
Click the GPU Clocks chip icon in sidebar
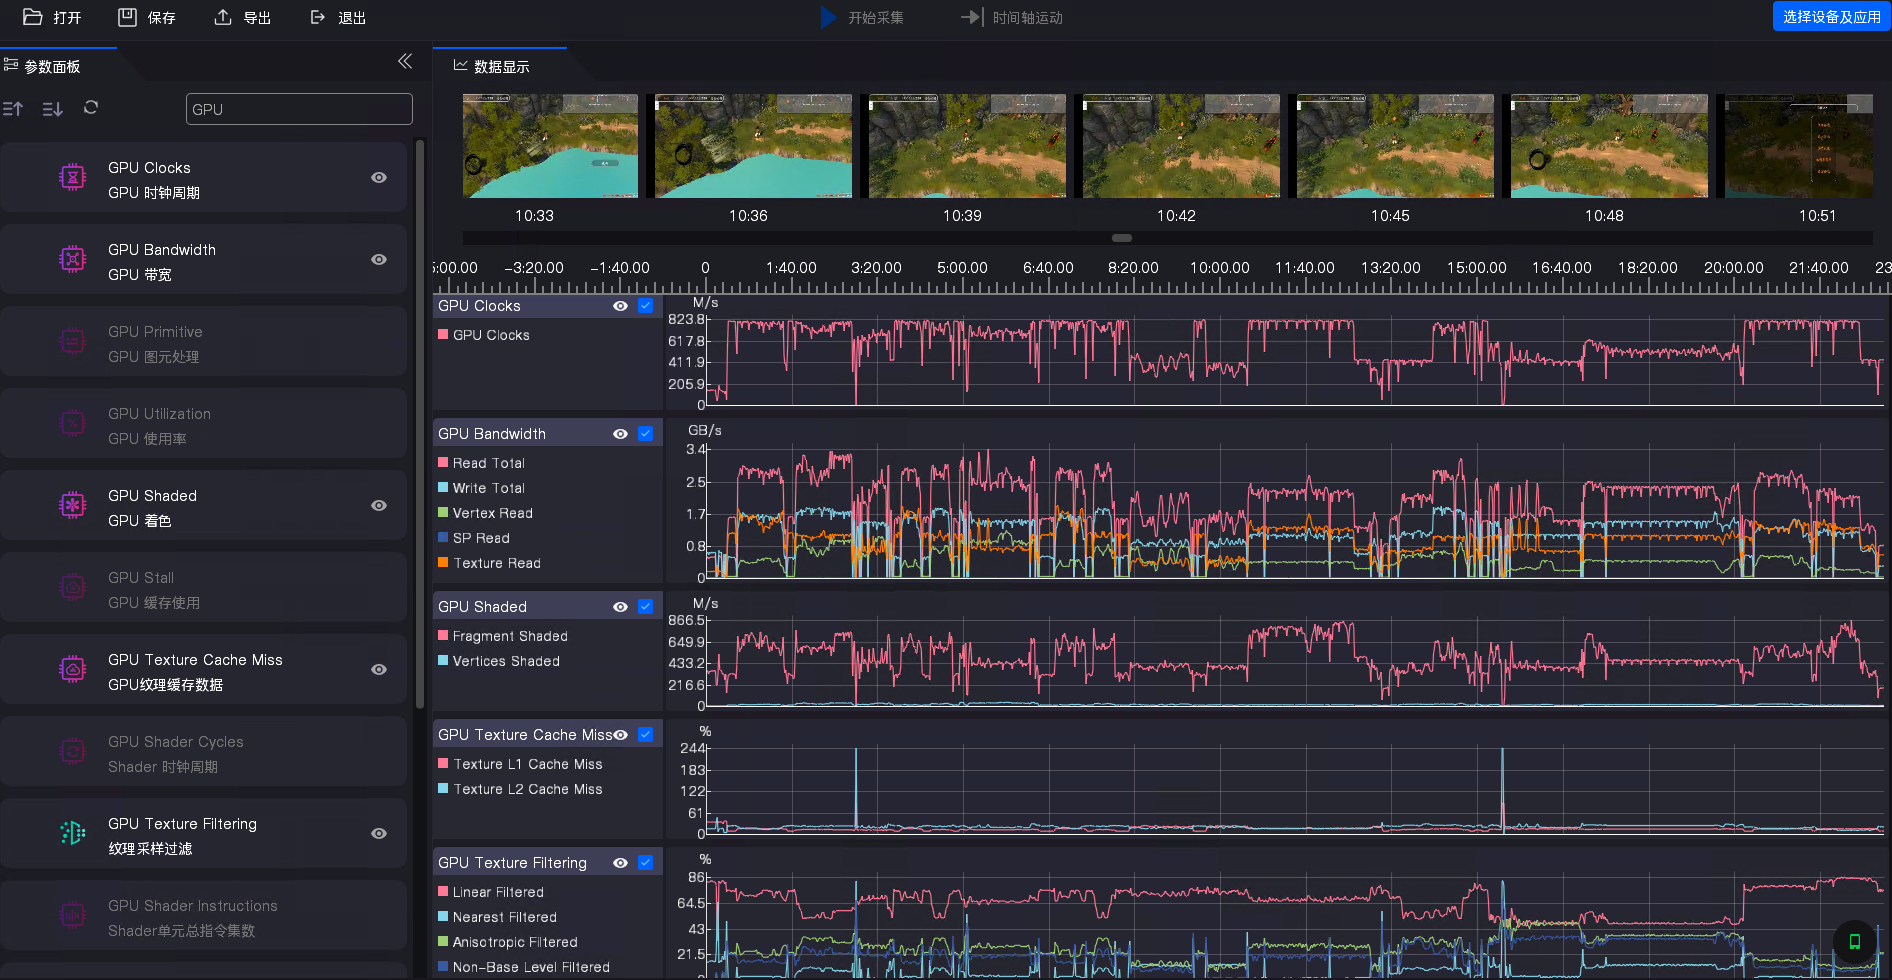[73, 178]
